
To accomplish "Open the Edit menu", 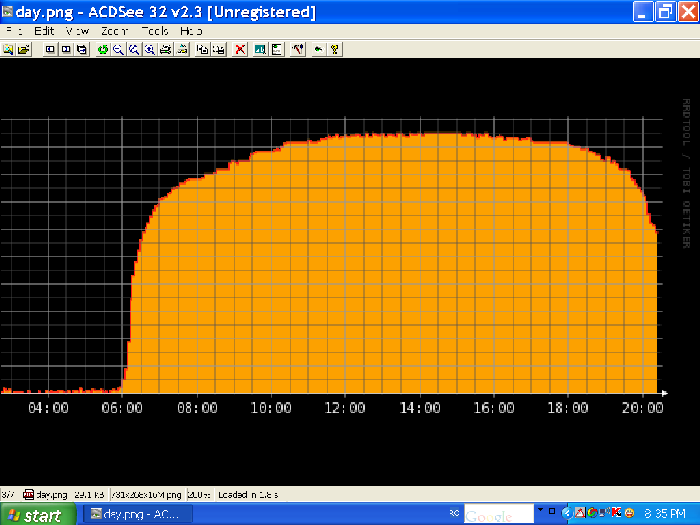I will point(44,31).
